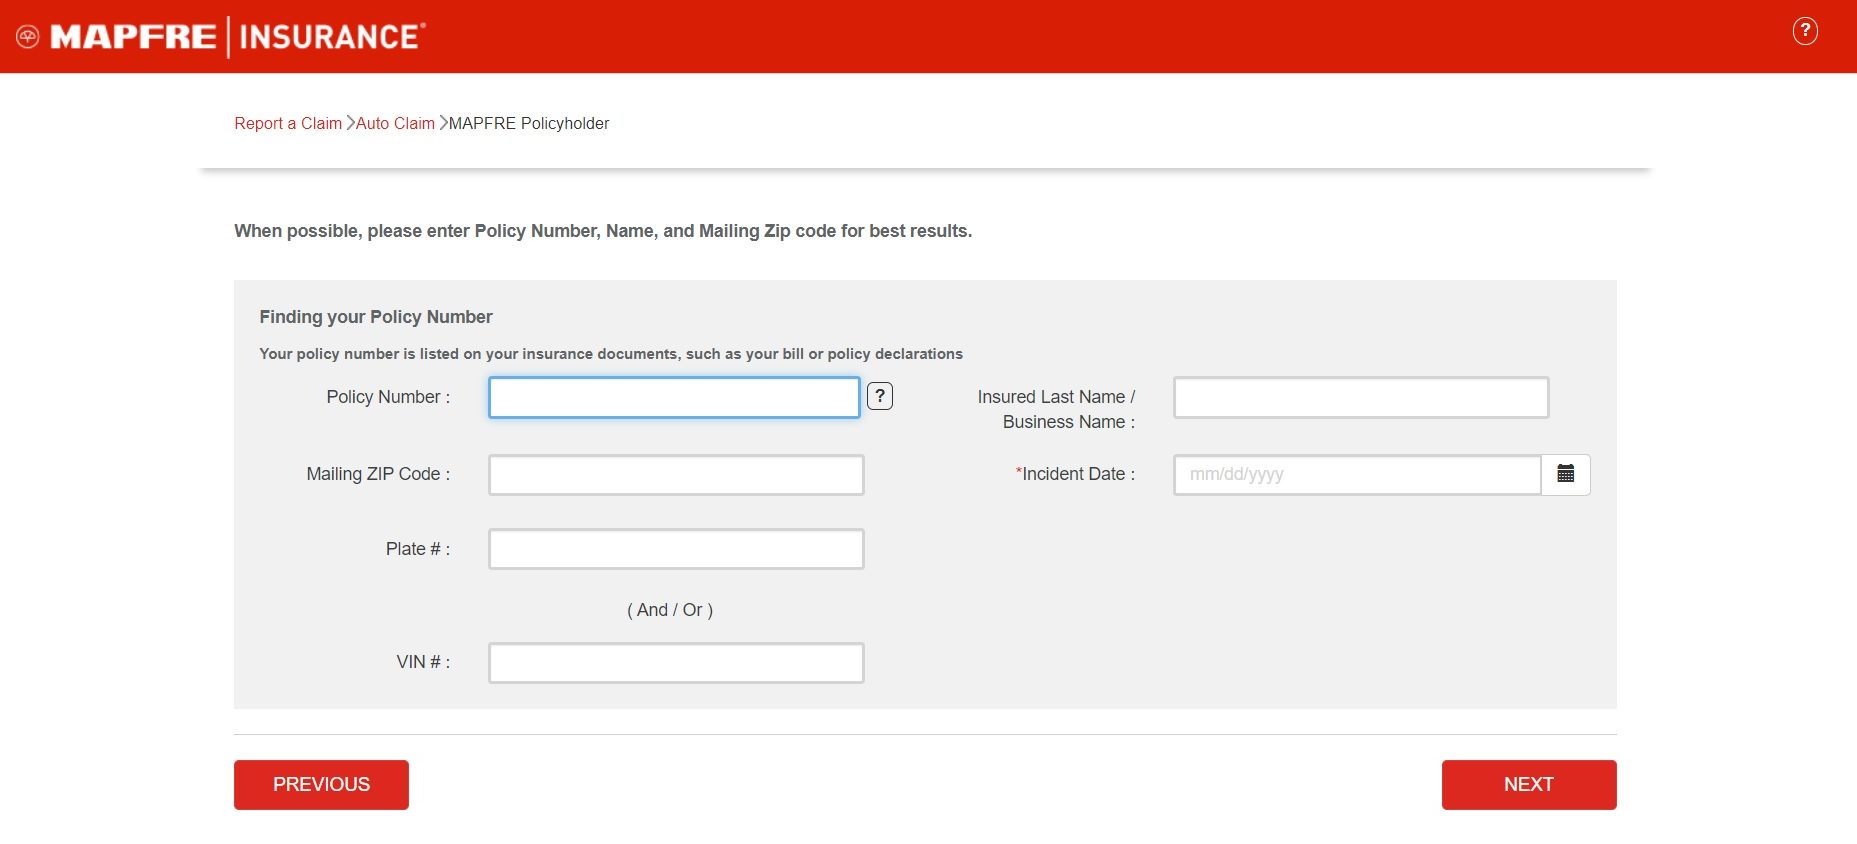Focus the Policy Number input field

(674, 397)
